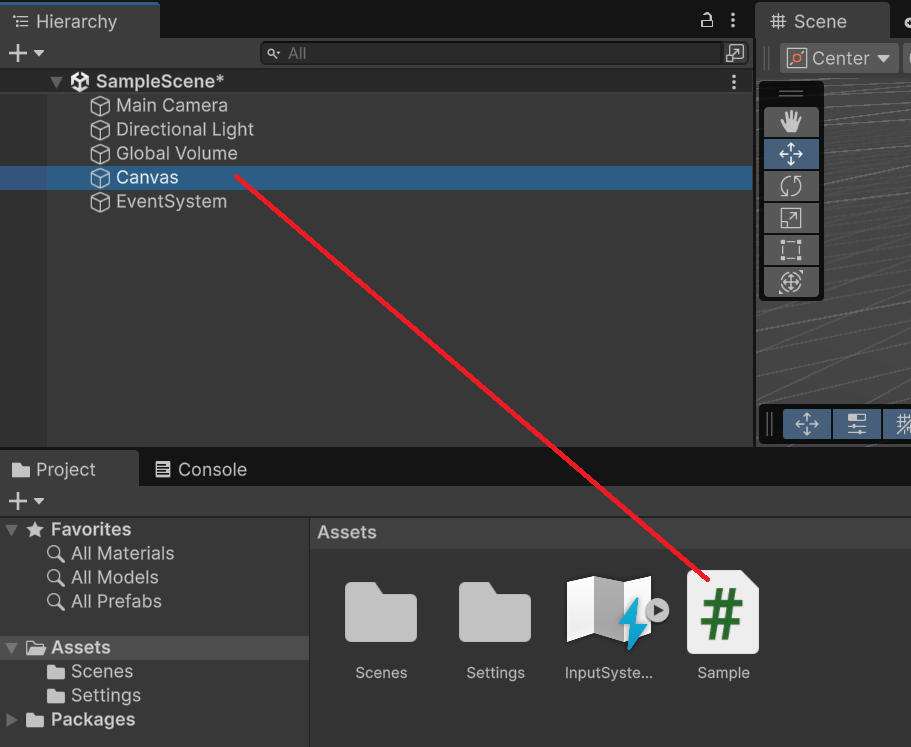Expand the InputSystem asset sub-items arrow
This screenshot has width=911, height=747.
657,609
